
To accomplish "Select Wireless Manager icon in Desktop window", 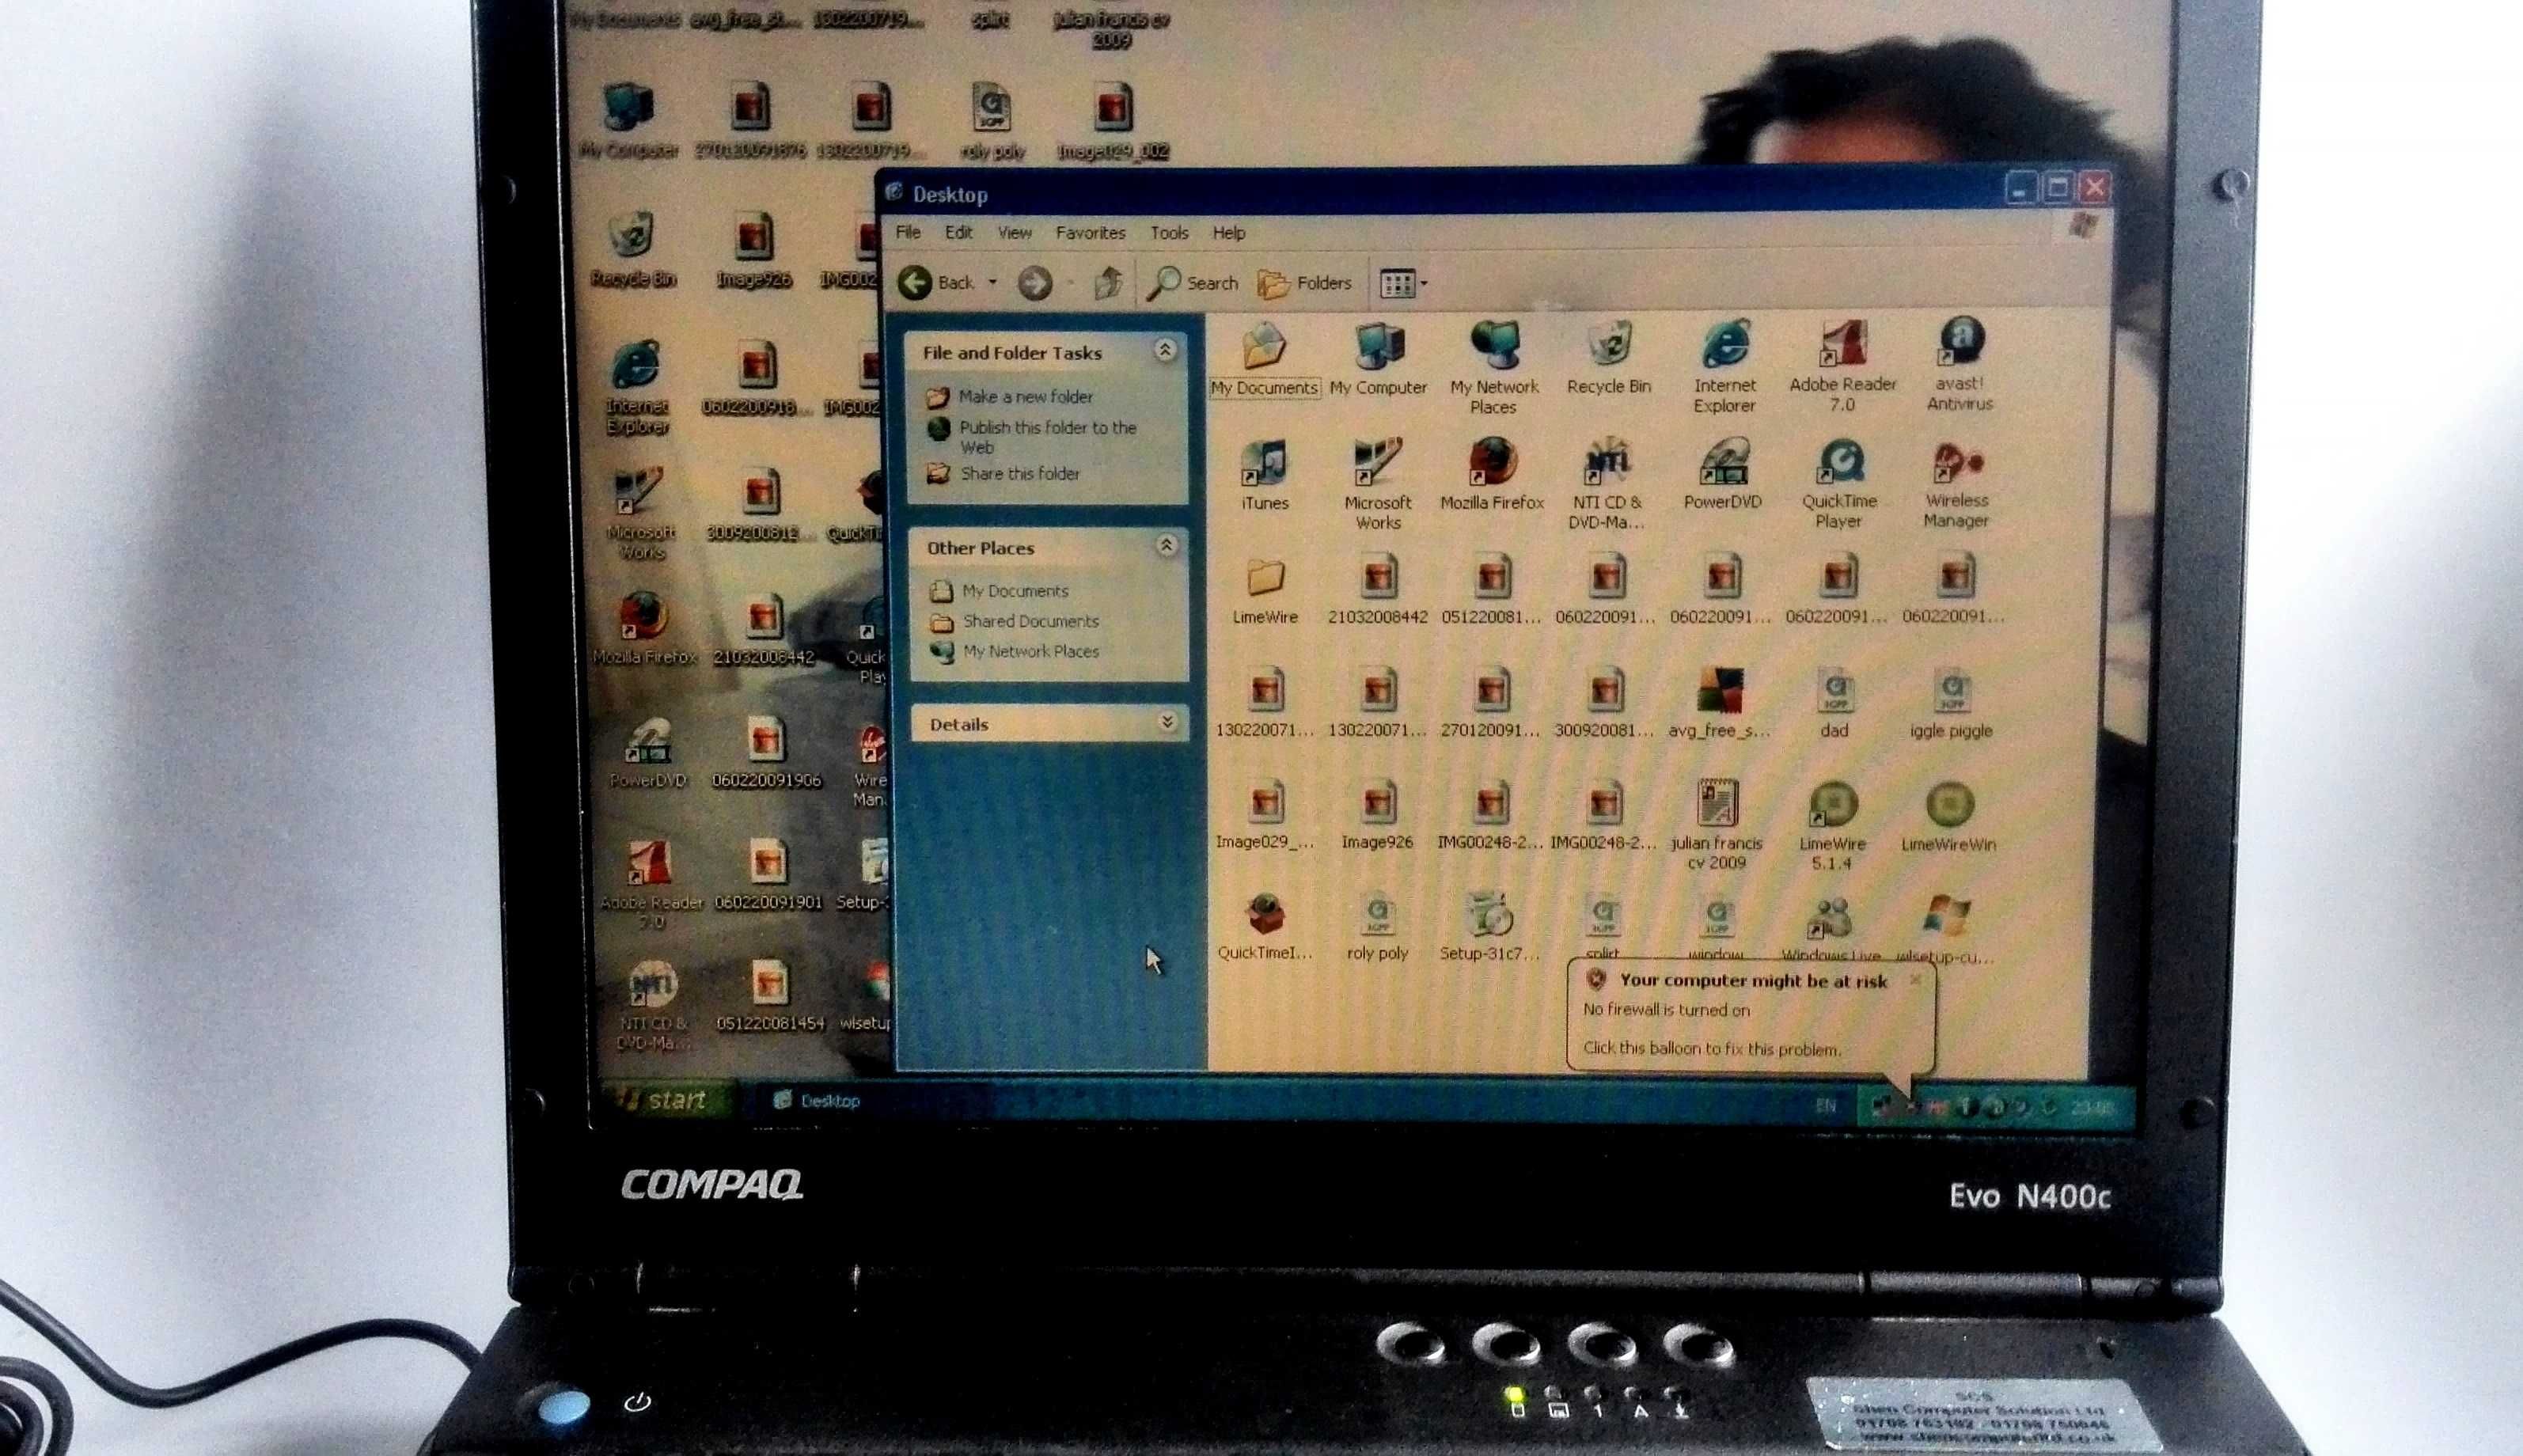I will (1956, 484).
